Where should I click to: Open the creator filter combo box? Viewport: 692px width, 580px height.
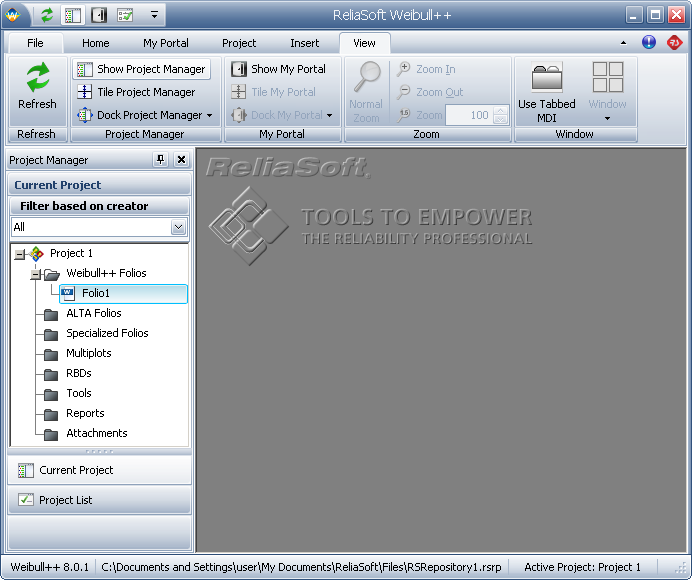tap(178, 227)
